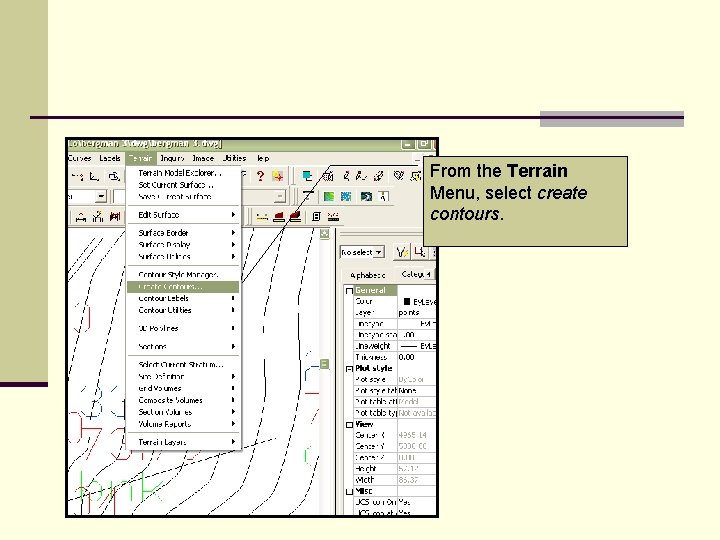
Task: Select Create Contours from Terrain menu
Action: 183,287
